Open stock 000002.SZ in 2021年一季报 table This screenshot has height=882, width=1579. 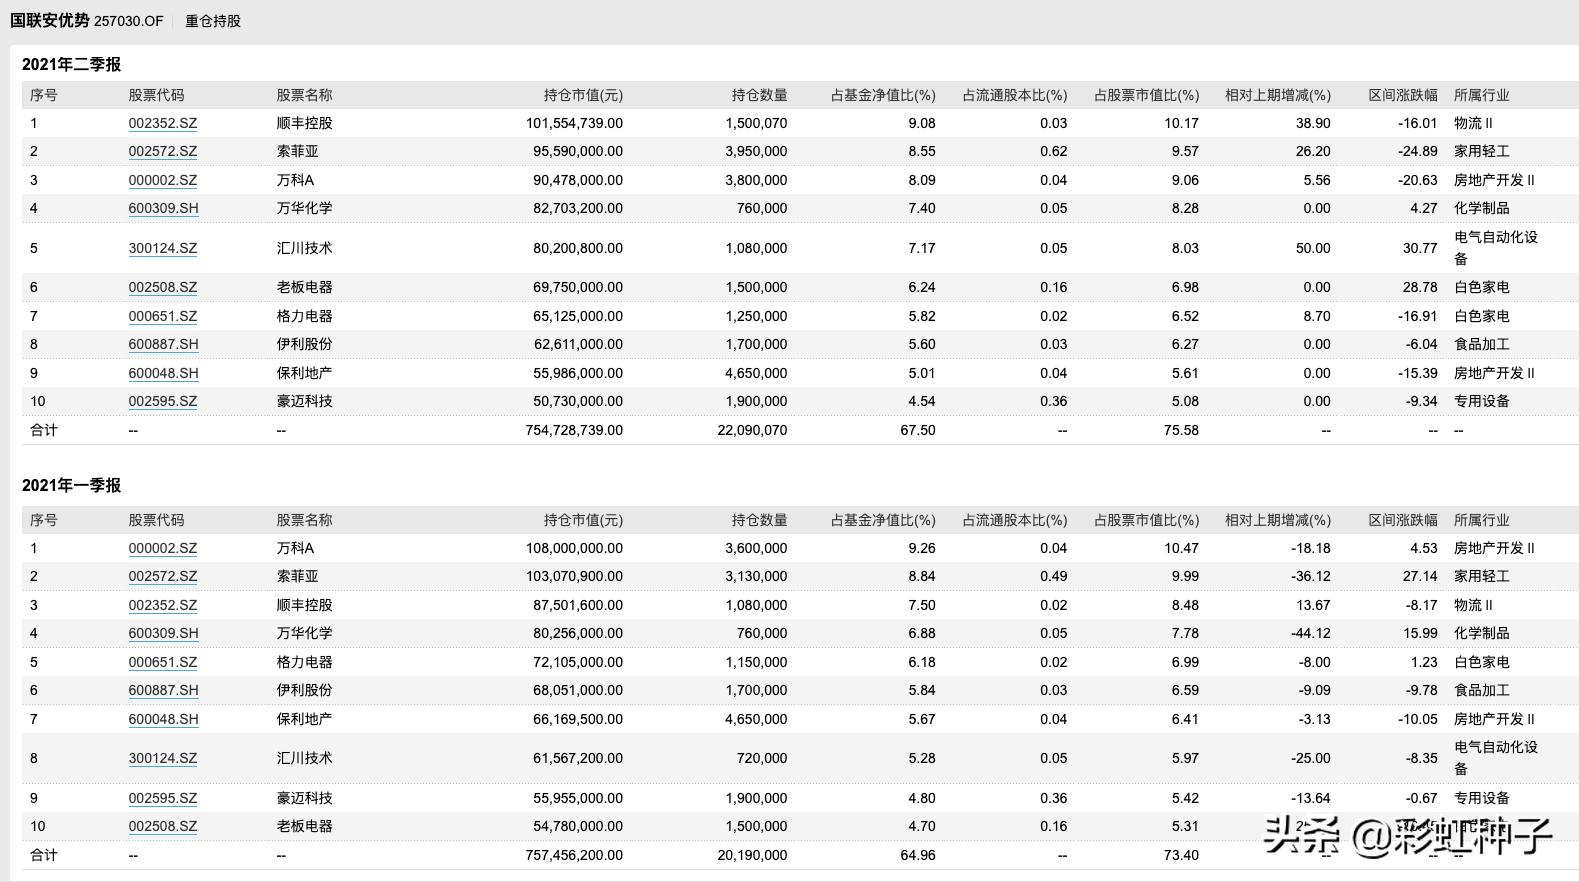pyautogui.click(x=163, y=548)
